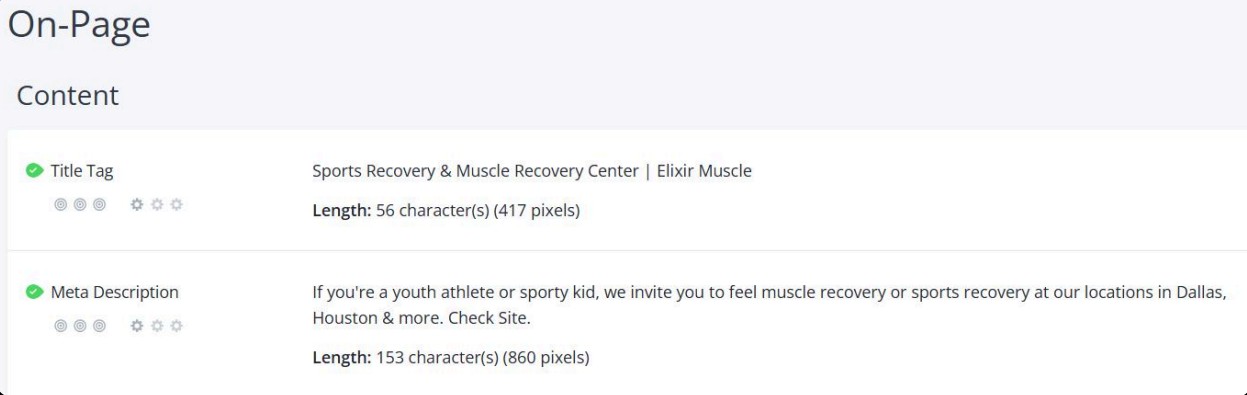Viewport: 1247px width, 395px height.
Task: Click the middle gear icon under Meta Description
Action: 157,326
